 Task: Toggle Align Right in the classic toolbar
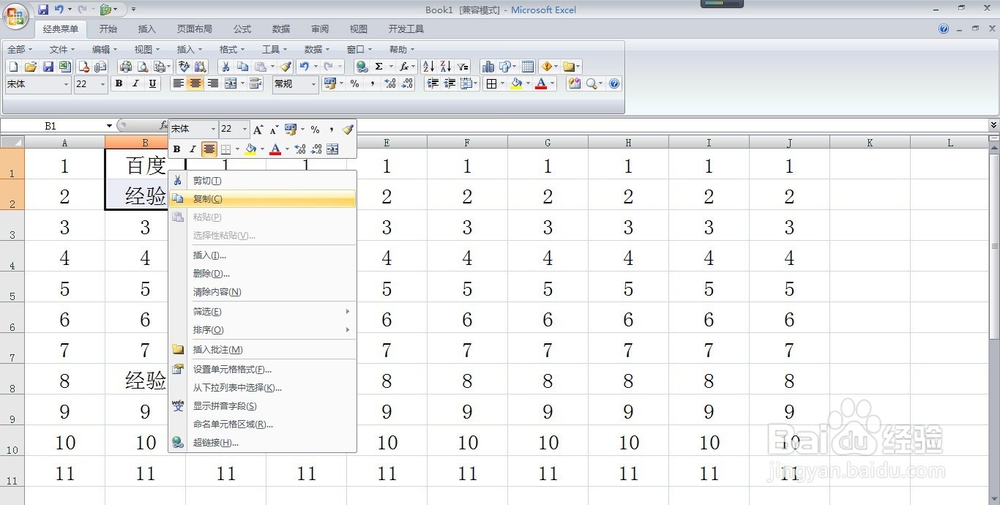[x=212, y=84]
